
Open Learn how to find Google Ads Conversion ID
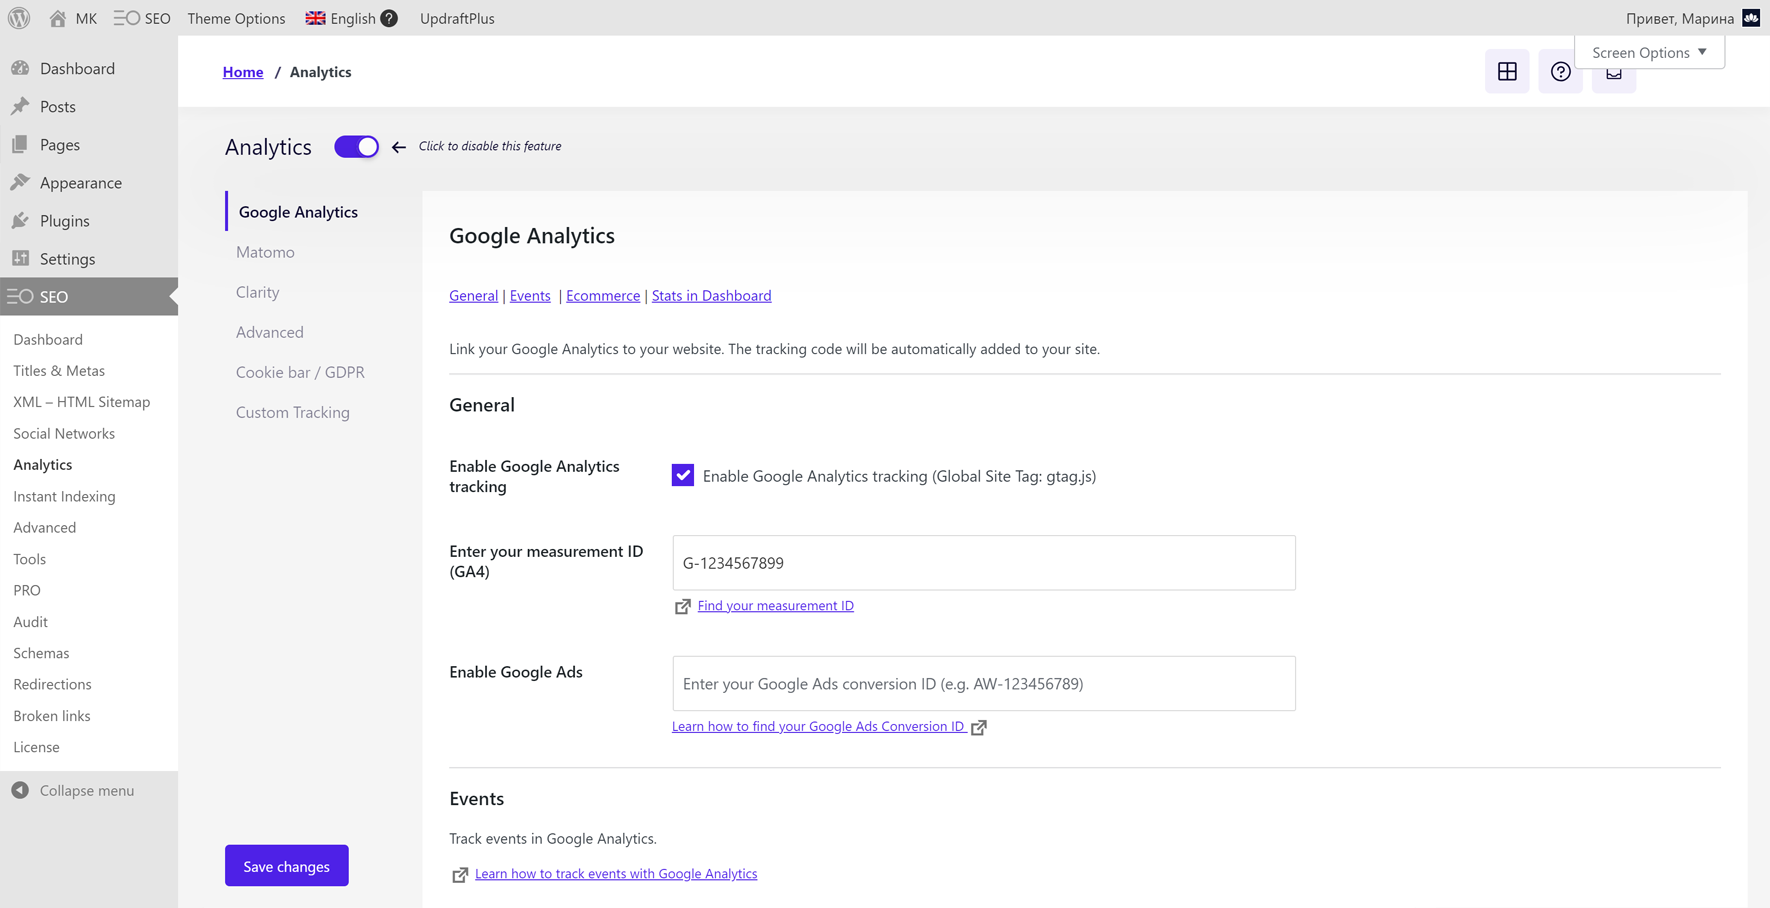coord(818,726)
